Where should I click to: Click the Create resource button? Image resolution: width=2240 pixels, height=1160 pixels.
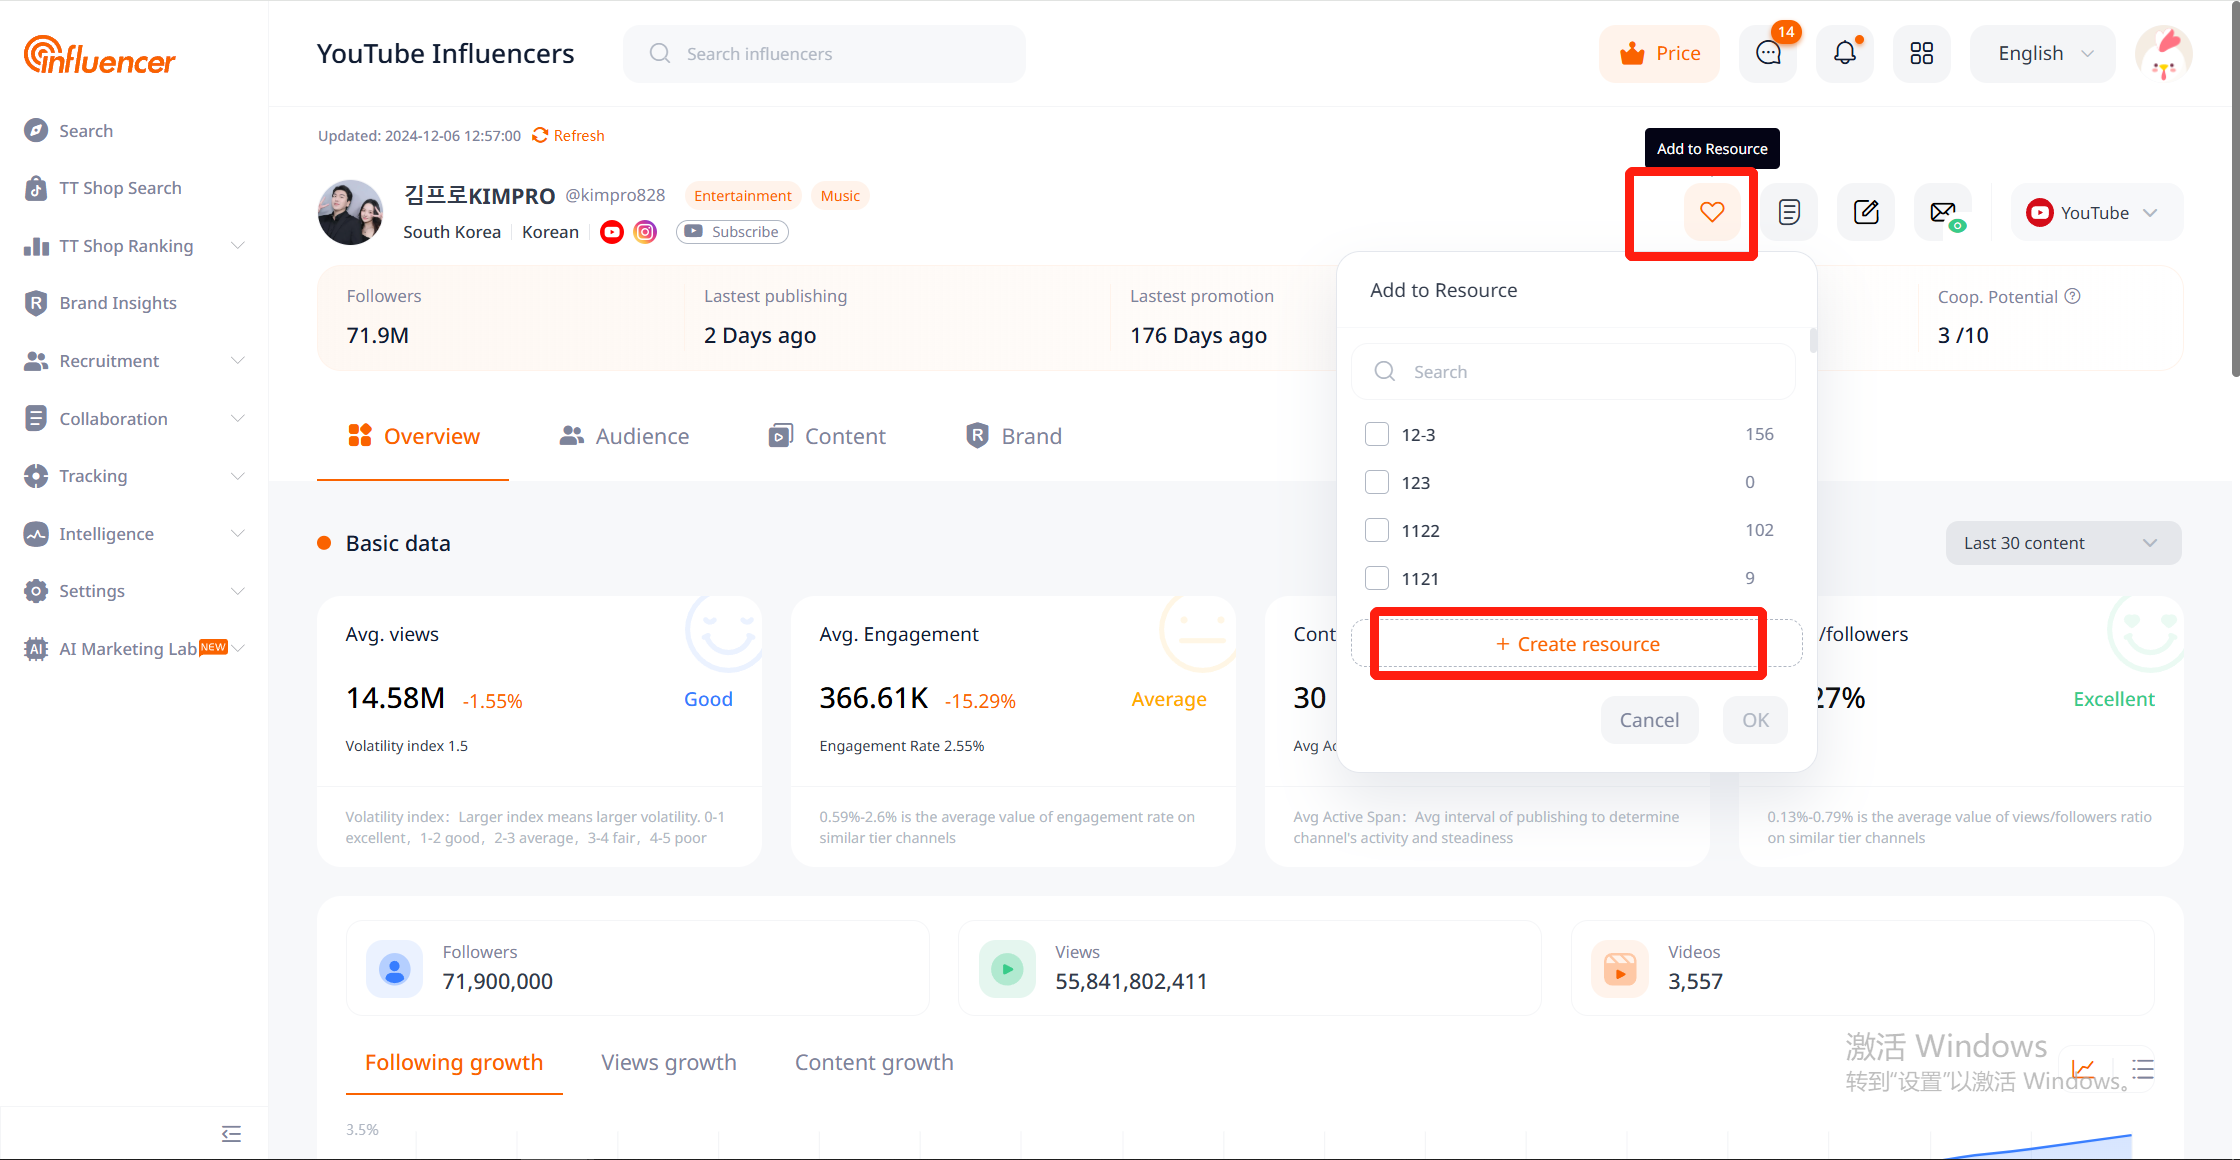[1577, 644]
